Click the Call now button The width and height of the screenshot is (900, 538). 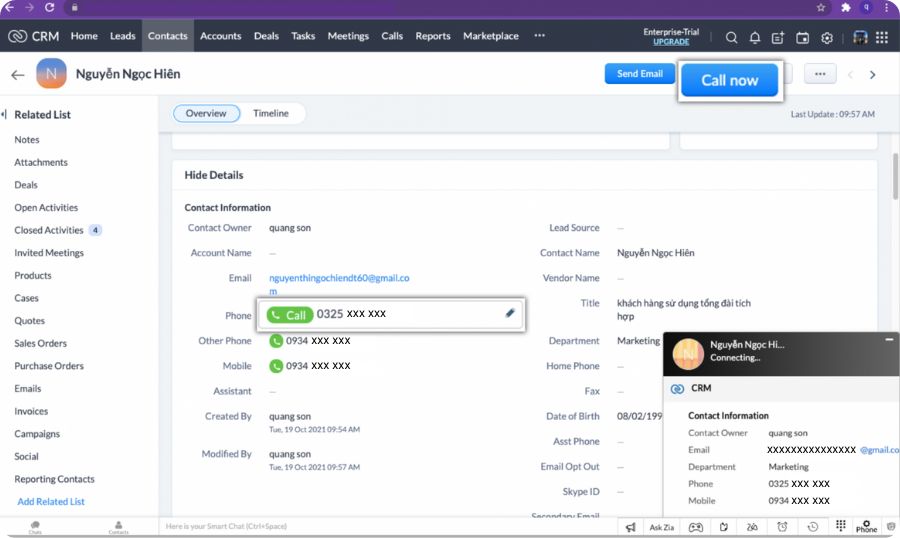[x=729, y=80]
